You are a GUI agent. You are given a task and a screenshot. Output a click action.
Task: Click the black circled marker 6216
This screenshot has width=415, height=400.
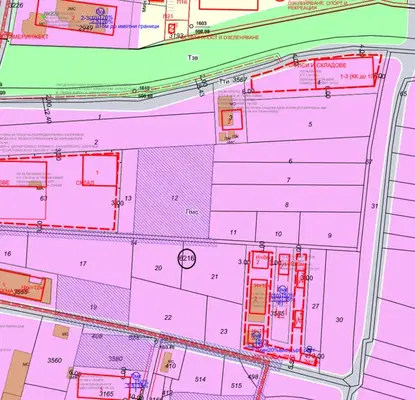[187, 259]
